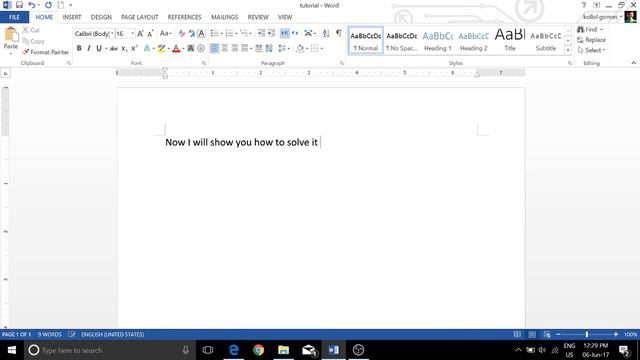Viewport: 640px width, 360px height.
Task: Insert enclosed characters icon
Action: (x=201, y=48)
